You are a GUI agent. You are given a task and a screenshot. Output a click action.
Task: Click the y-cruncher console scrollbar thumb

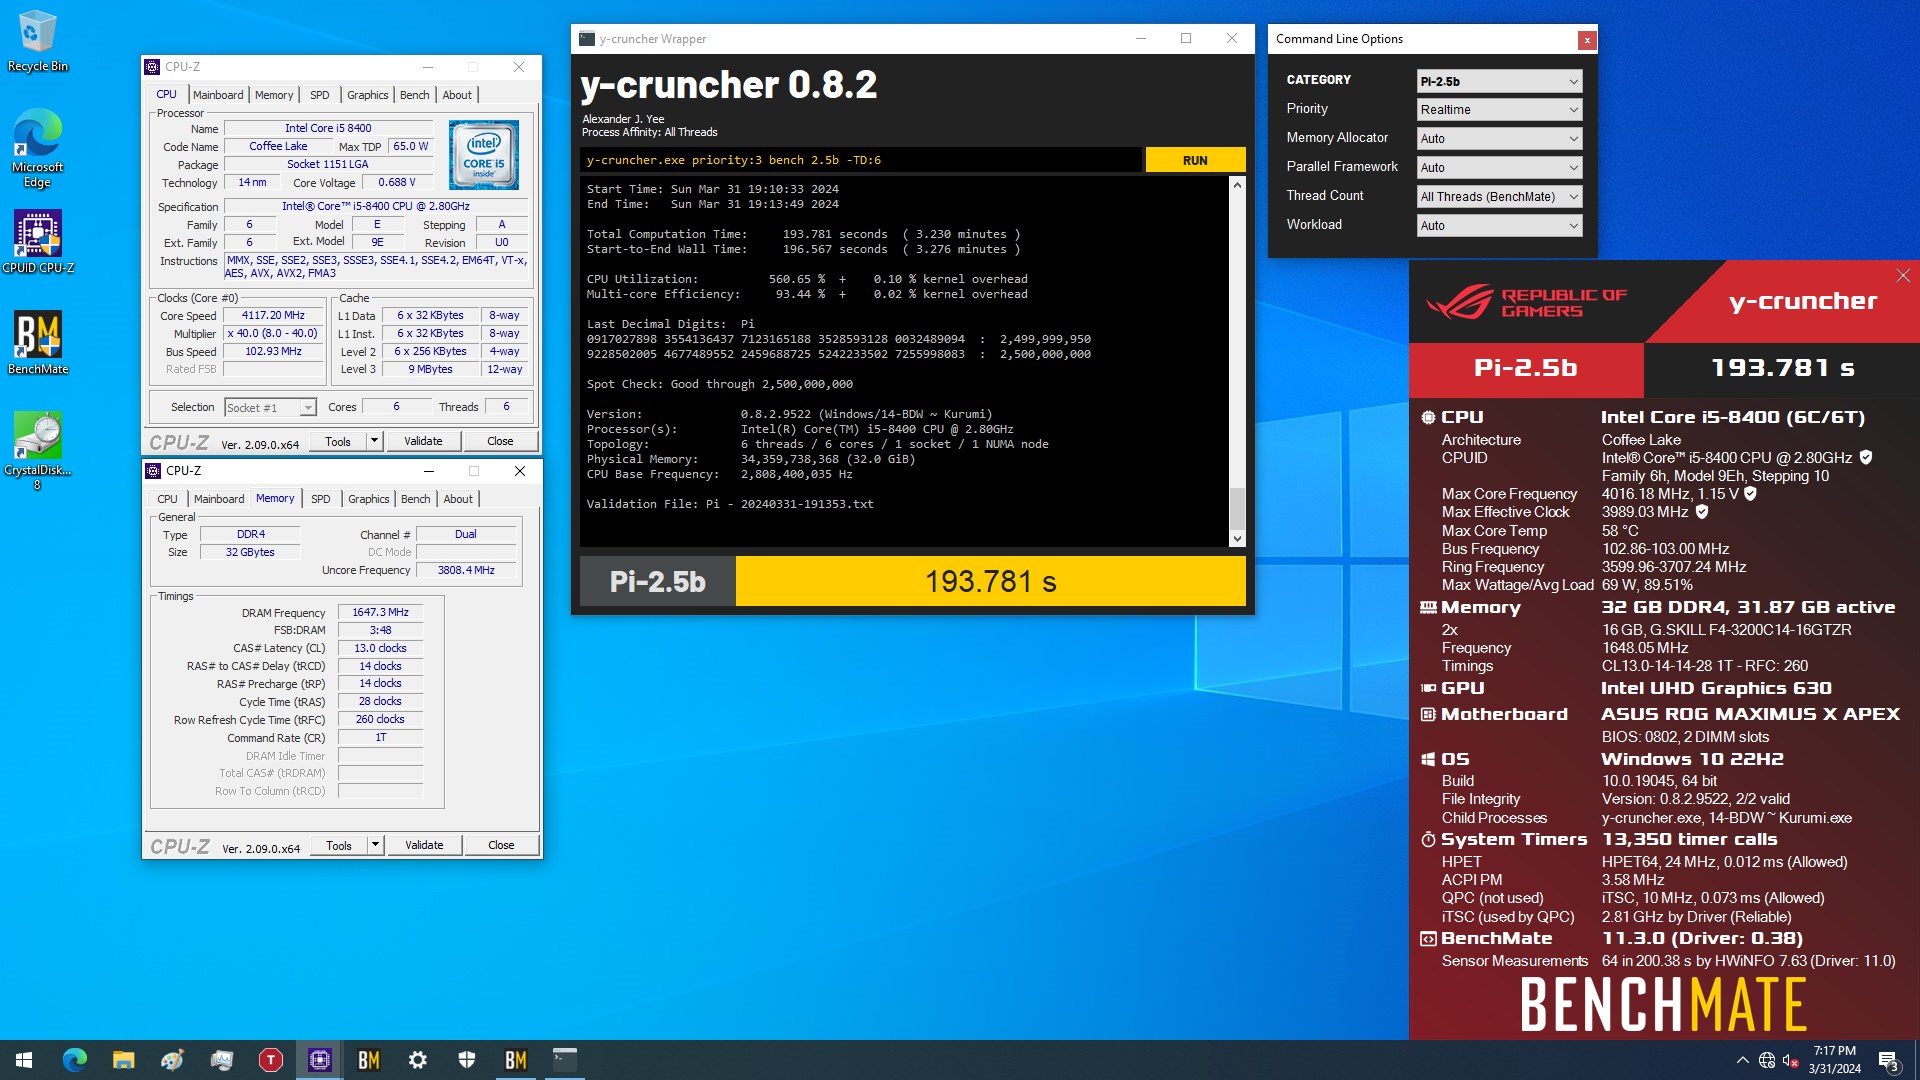pyautogui.click(x=1237, y=509)
